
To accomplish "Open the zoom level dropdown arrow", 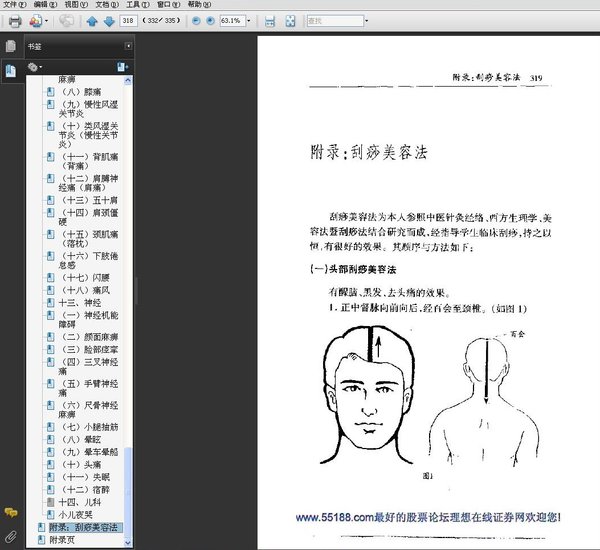I will point(249,21).
